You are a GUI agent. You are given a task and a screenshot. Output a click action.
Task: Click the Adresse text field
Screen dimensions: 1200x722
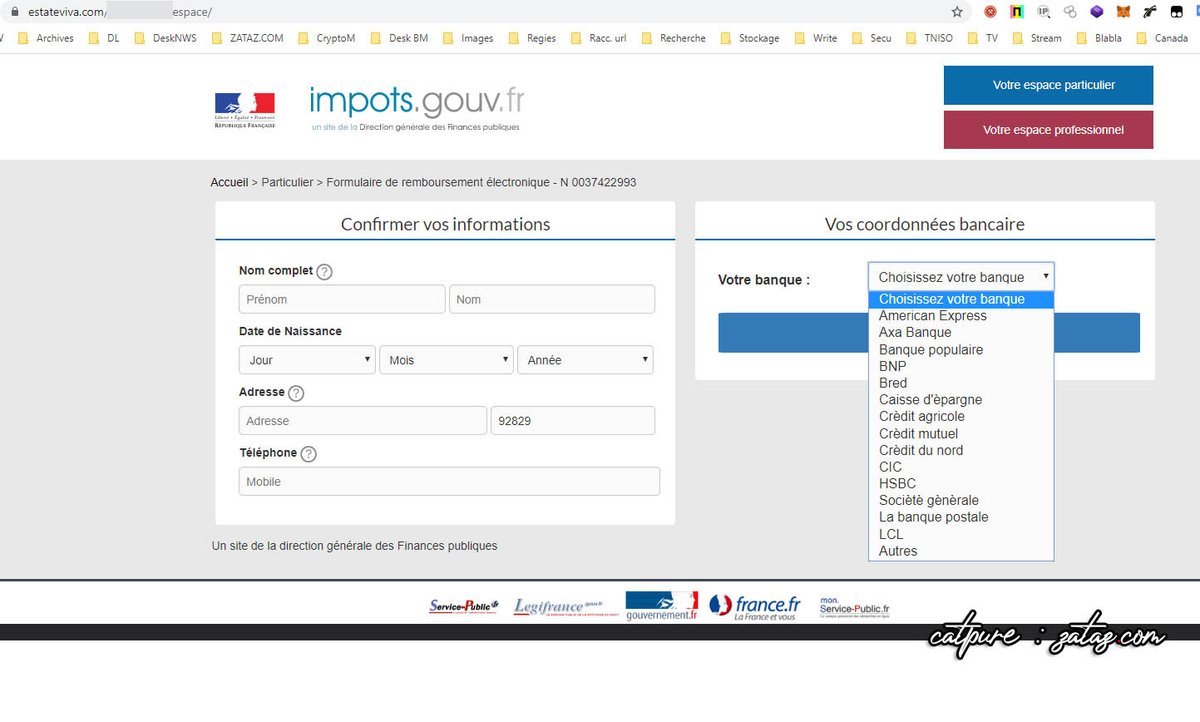pyautogui.click(x=363, y=421)
